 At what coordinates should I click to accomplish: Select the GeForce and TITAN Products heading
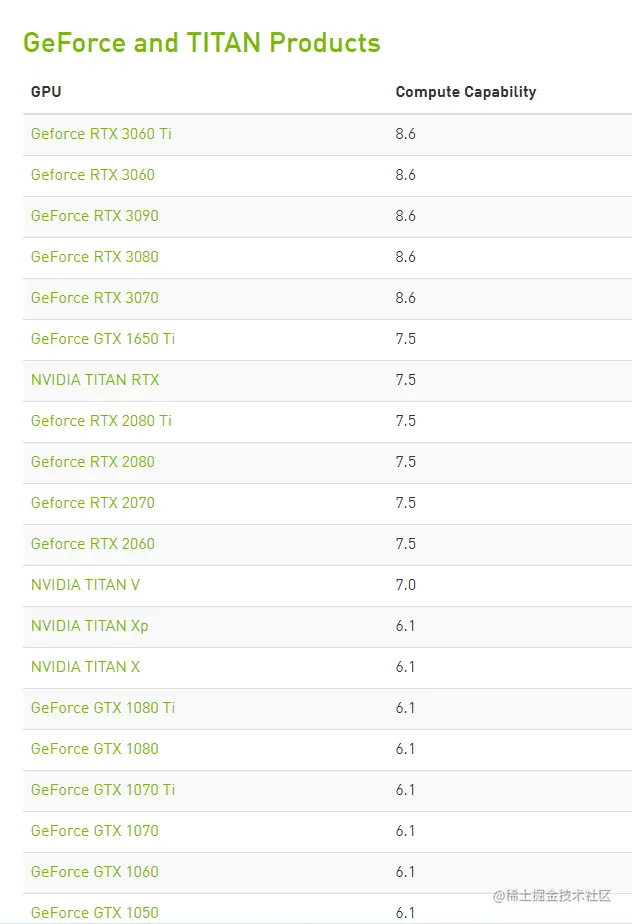click(x=202, y=43)
